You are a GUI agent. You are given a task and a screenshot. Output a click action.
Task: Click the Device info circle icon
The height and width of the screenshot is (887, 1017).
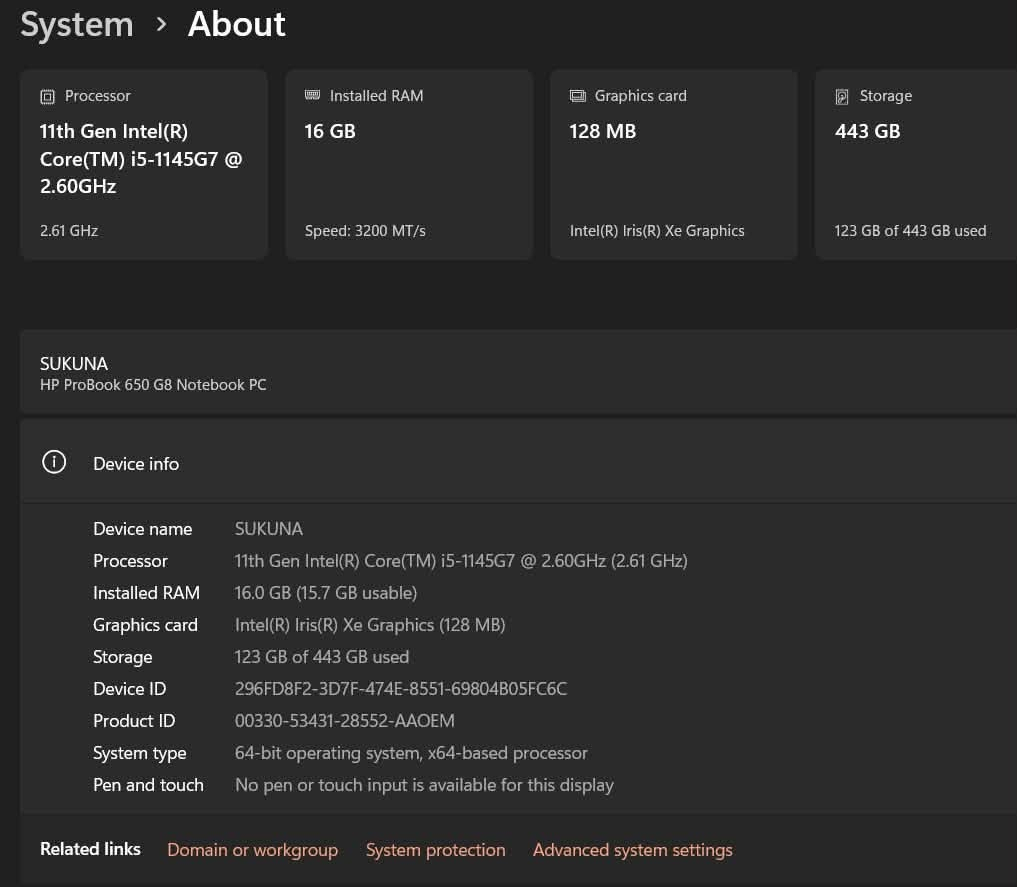54,462
